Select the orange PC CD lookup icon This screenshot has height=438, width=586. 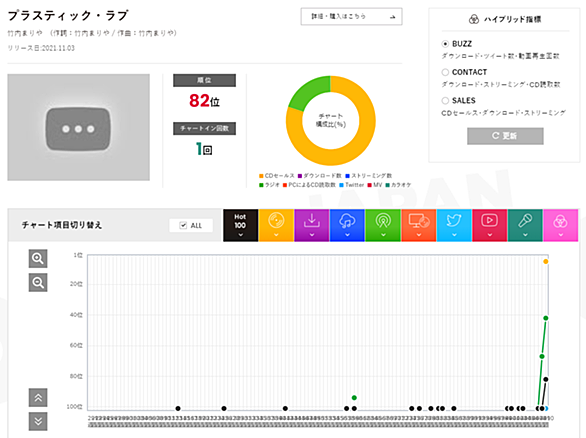click(418, 225)
